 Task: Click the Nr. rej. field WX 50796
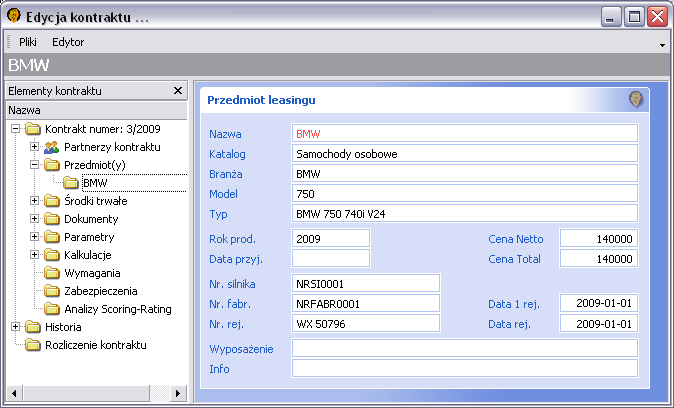[x=366, y=323]
